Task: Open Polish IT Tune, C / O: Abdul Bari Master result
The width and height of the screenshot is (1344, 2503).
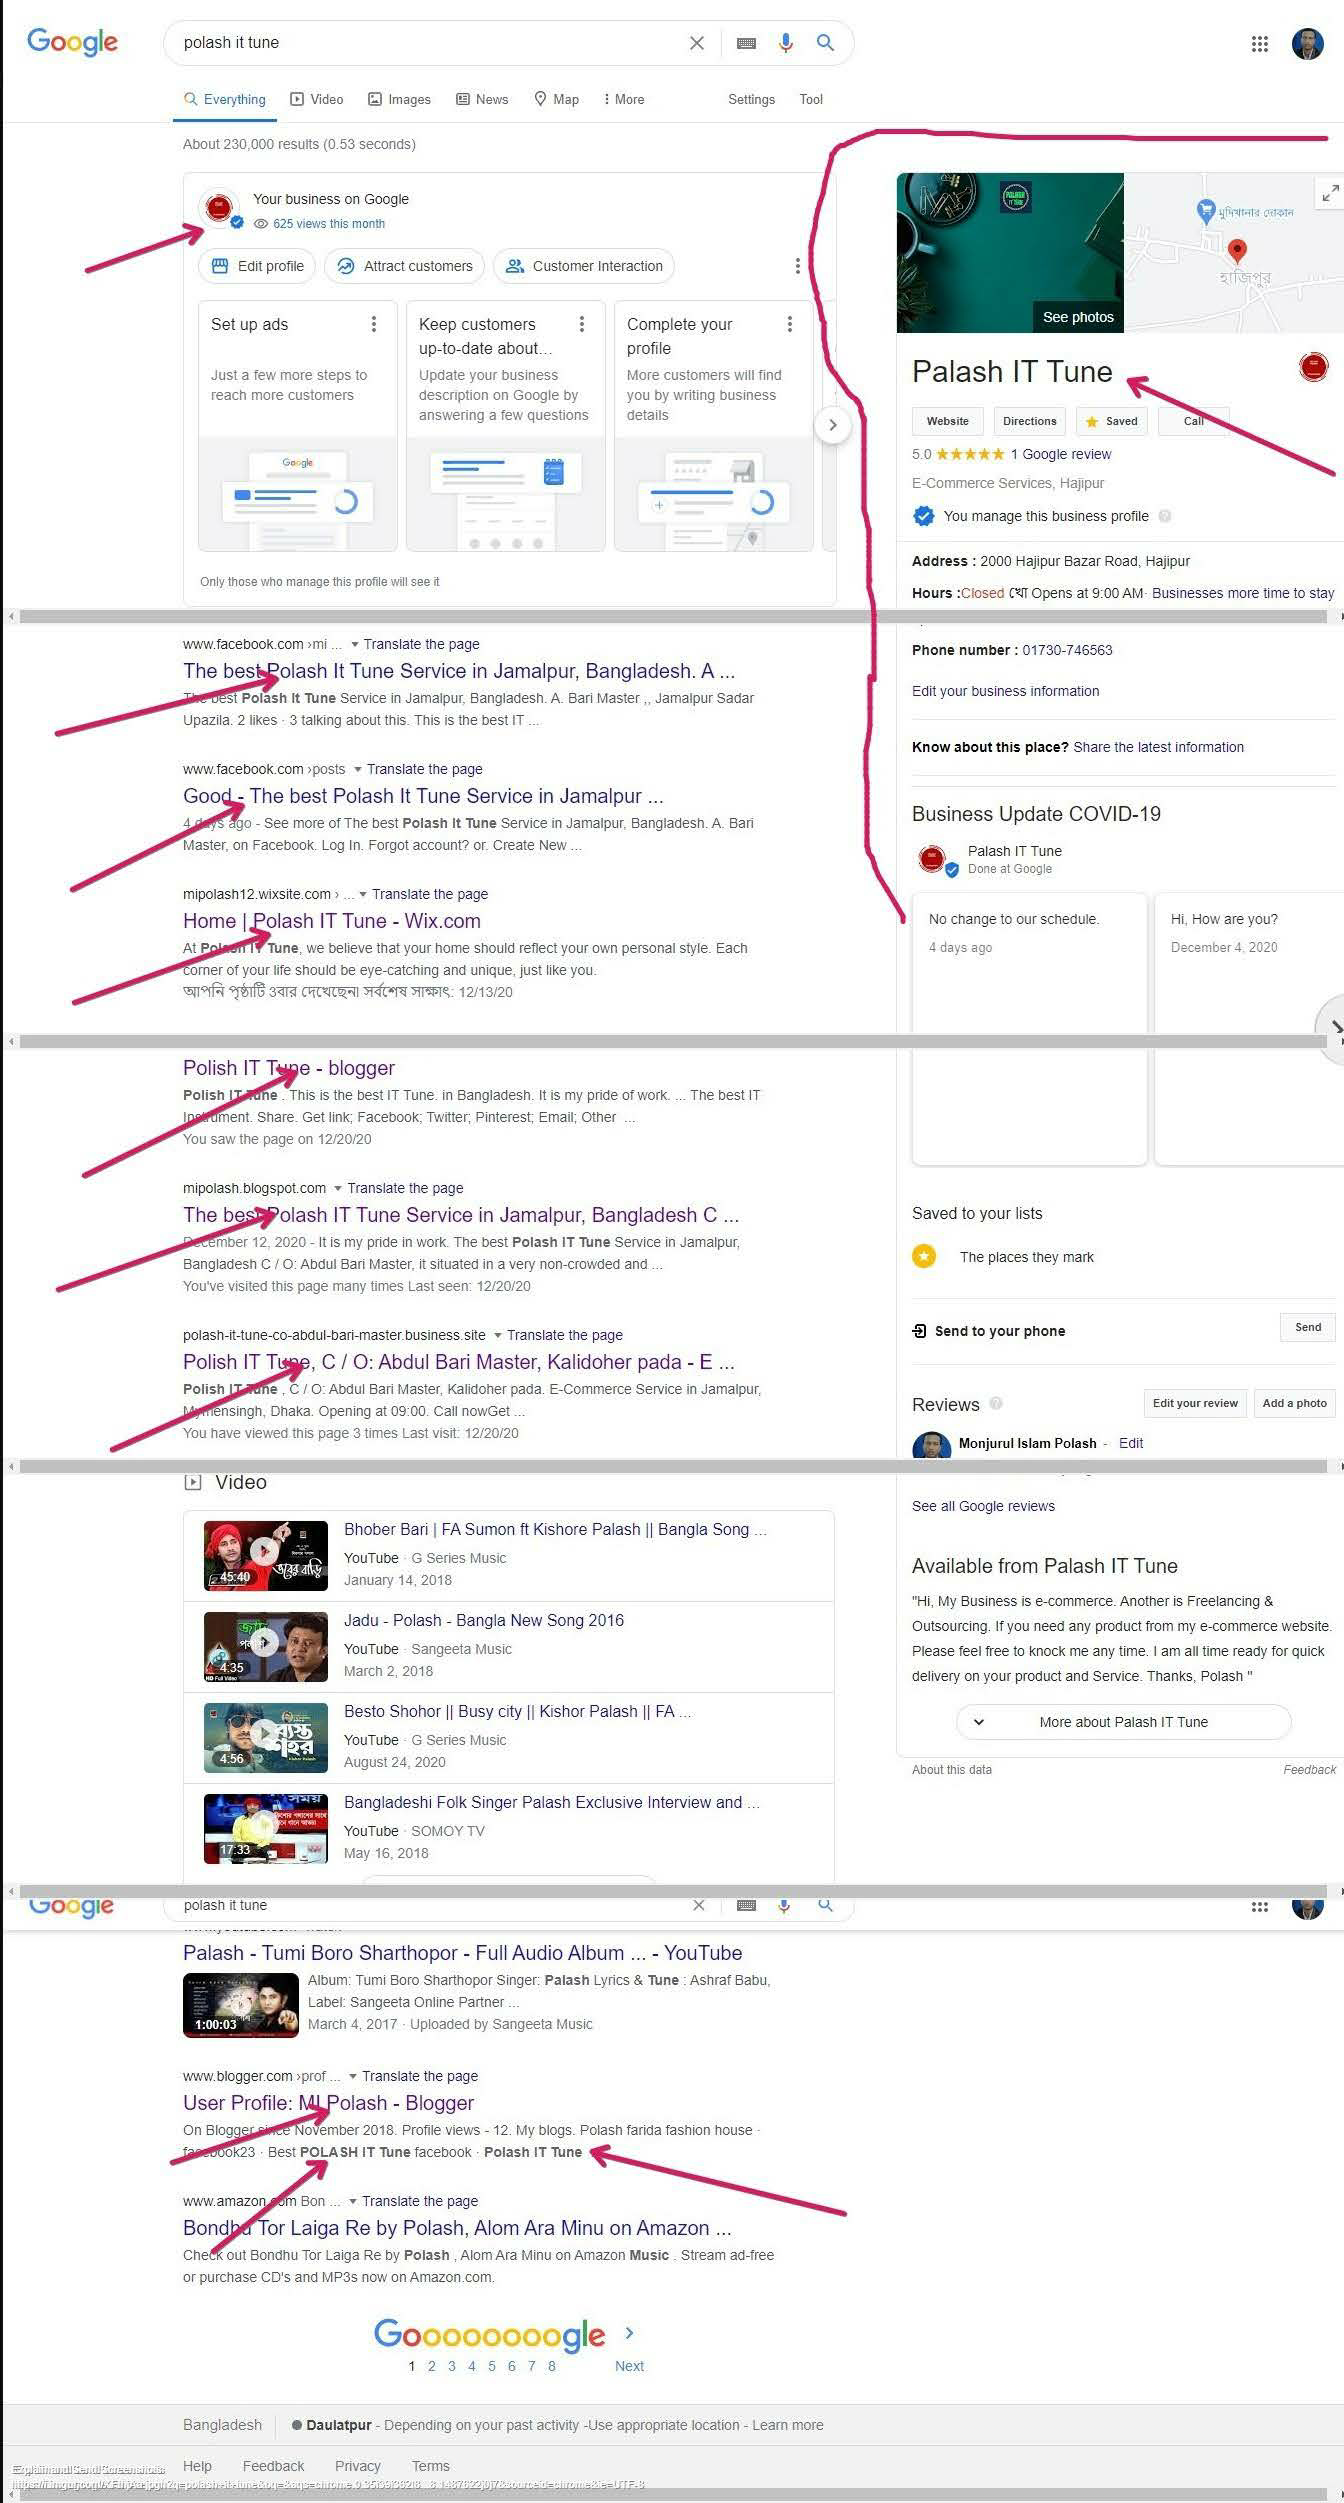Action: click(x=458, y=1362)
